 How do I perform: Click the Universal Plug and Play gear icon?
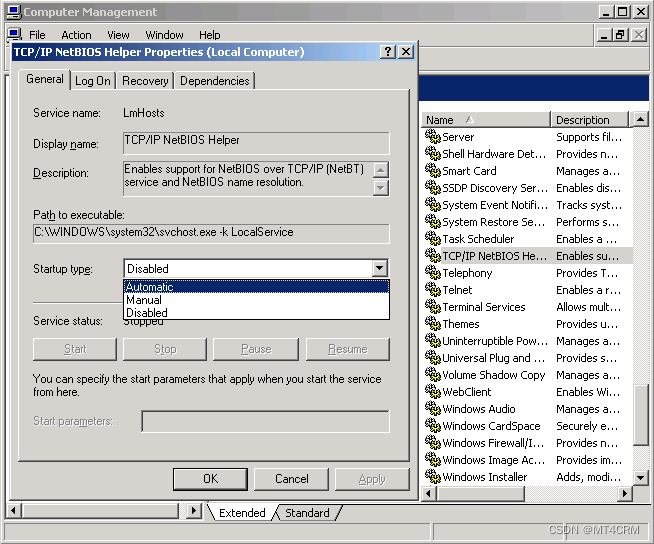433,358
